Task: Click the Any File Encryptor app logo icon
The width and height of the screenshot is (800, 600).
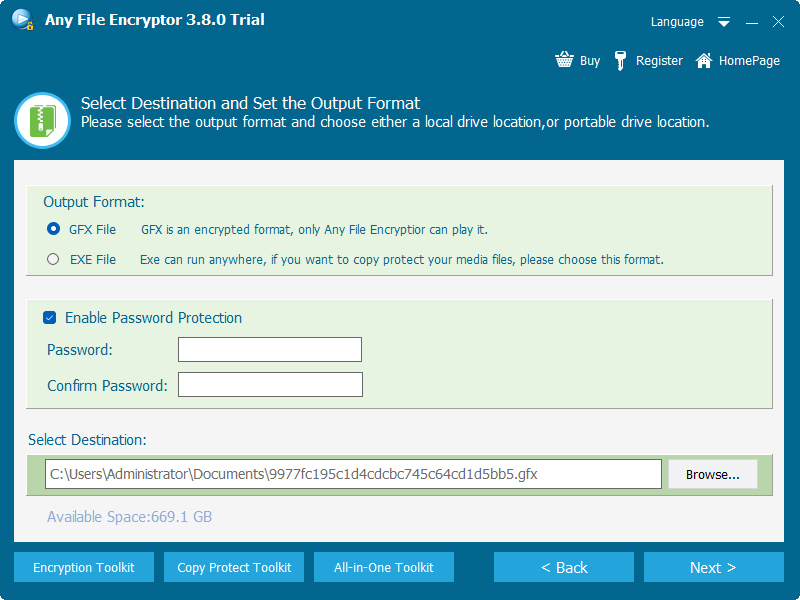Action: [22, 20]
